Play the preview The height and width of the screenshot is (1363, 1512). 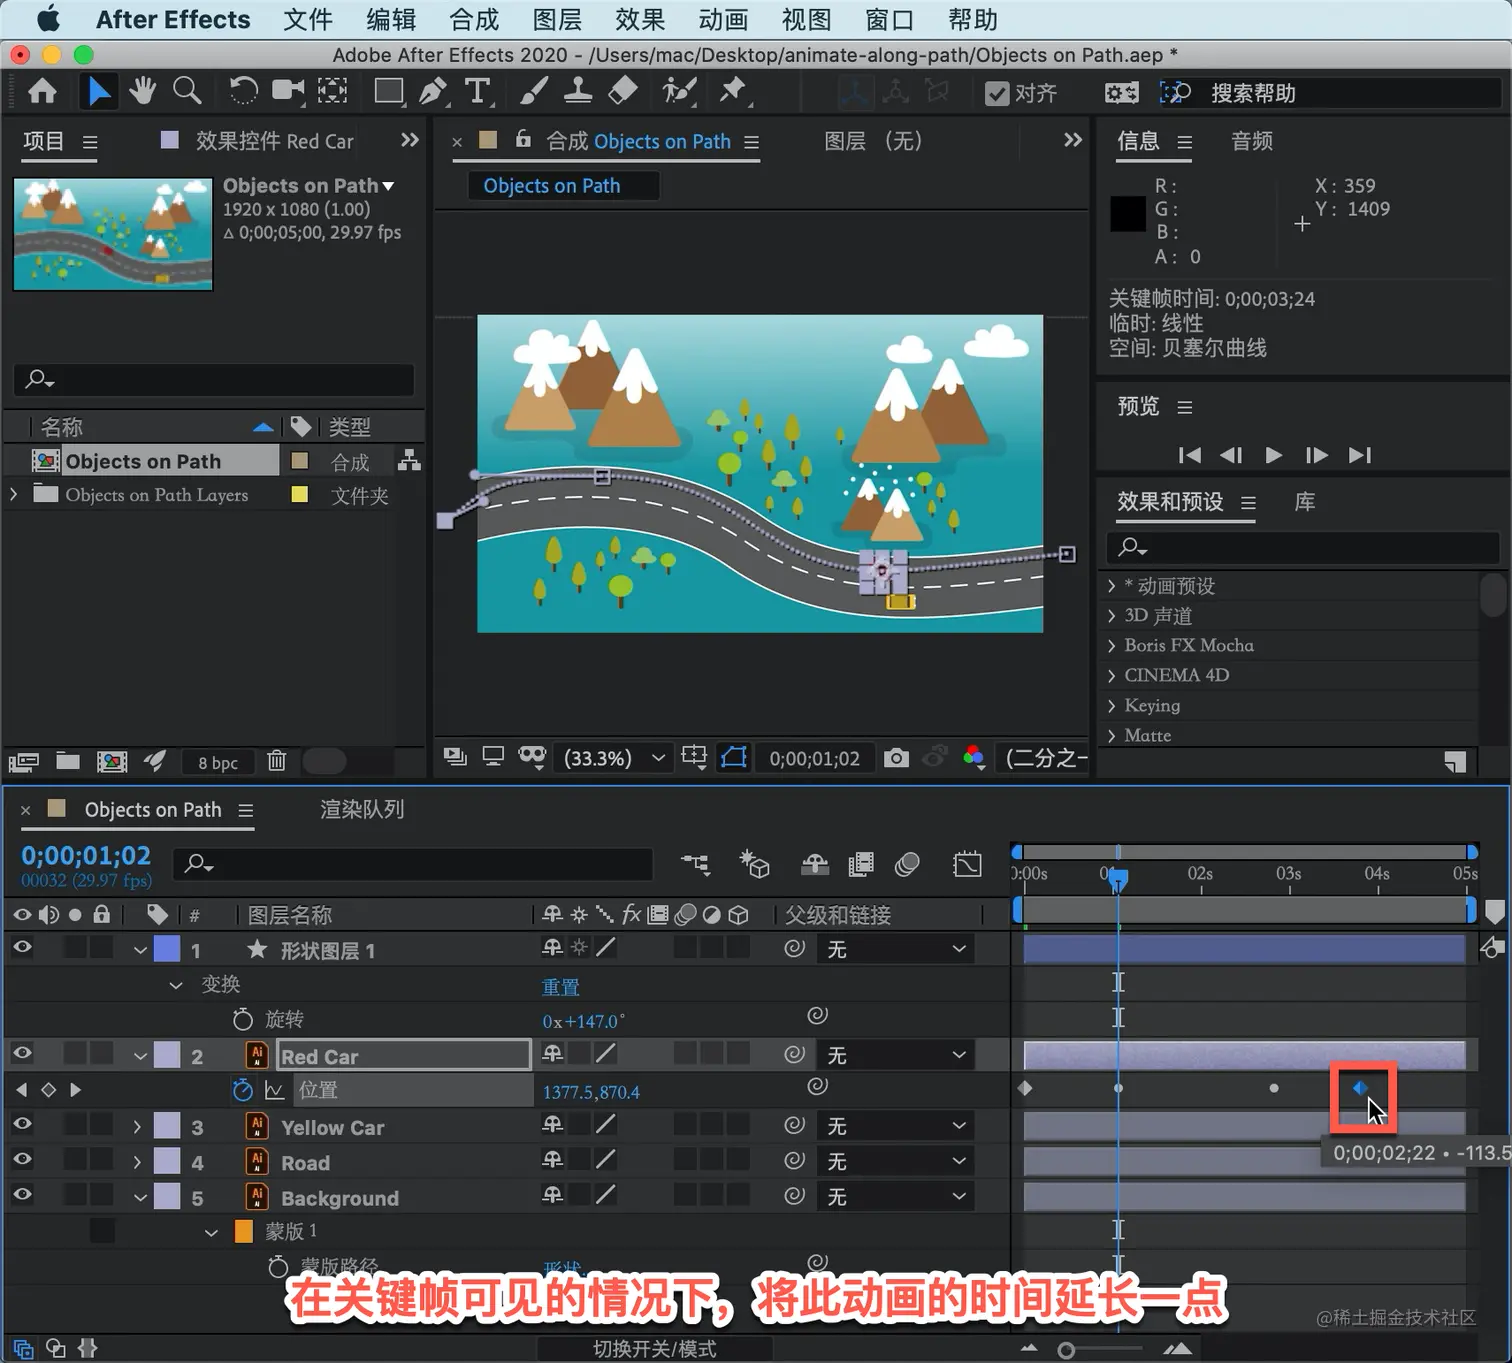(x=1273, y=455)
